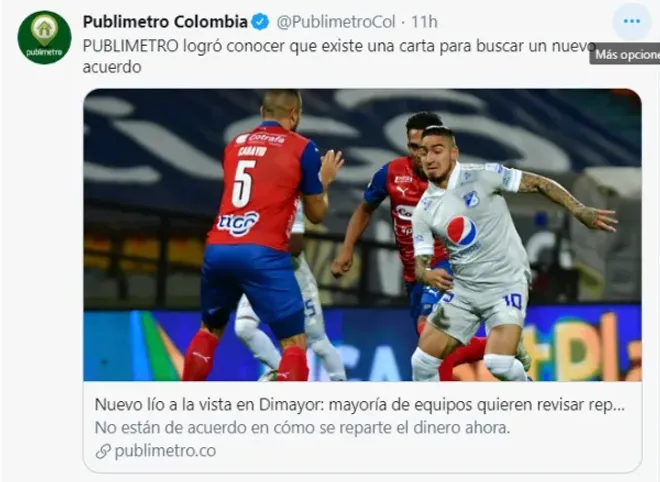Visit the publimetro.co domain link
This screenshot has height=482, width=660.
[x=165, y=451]
